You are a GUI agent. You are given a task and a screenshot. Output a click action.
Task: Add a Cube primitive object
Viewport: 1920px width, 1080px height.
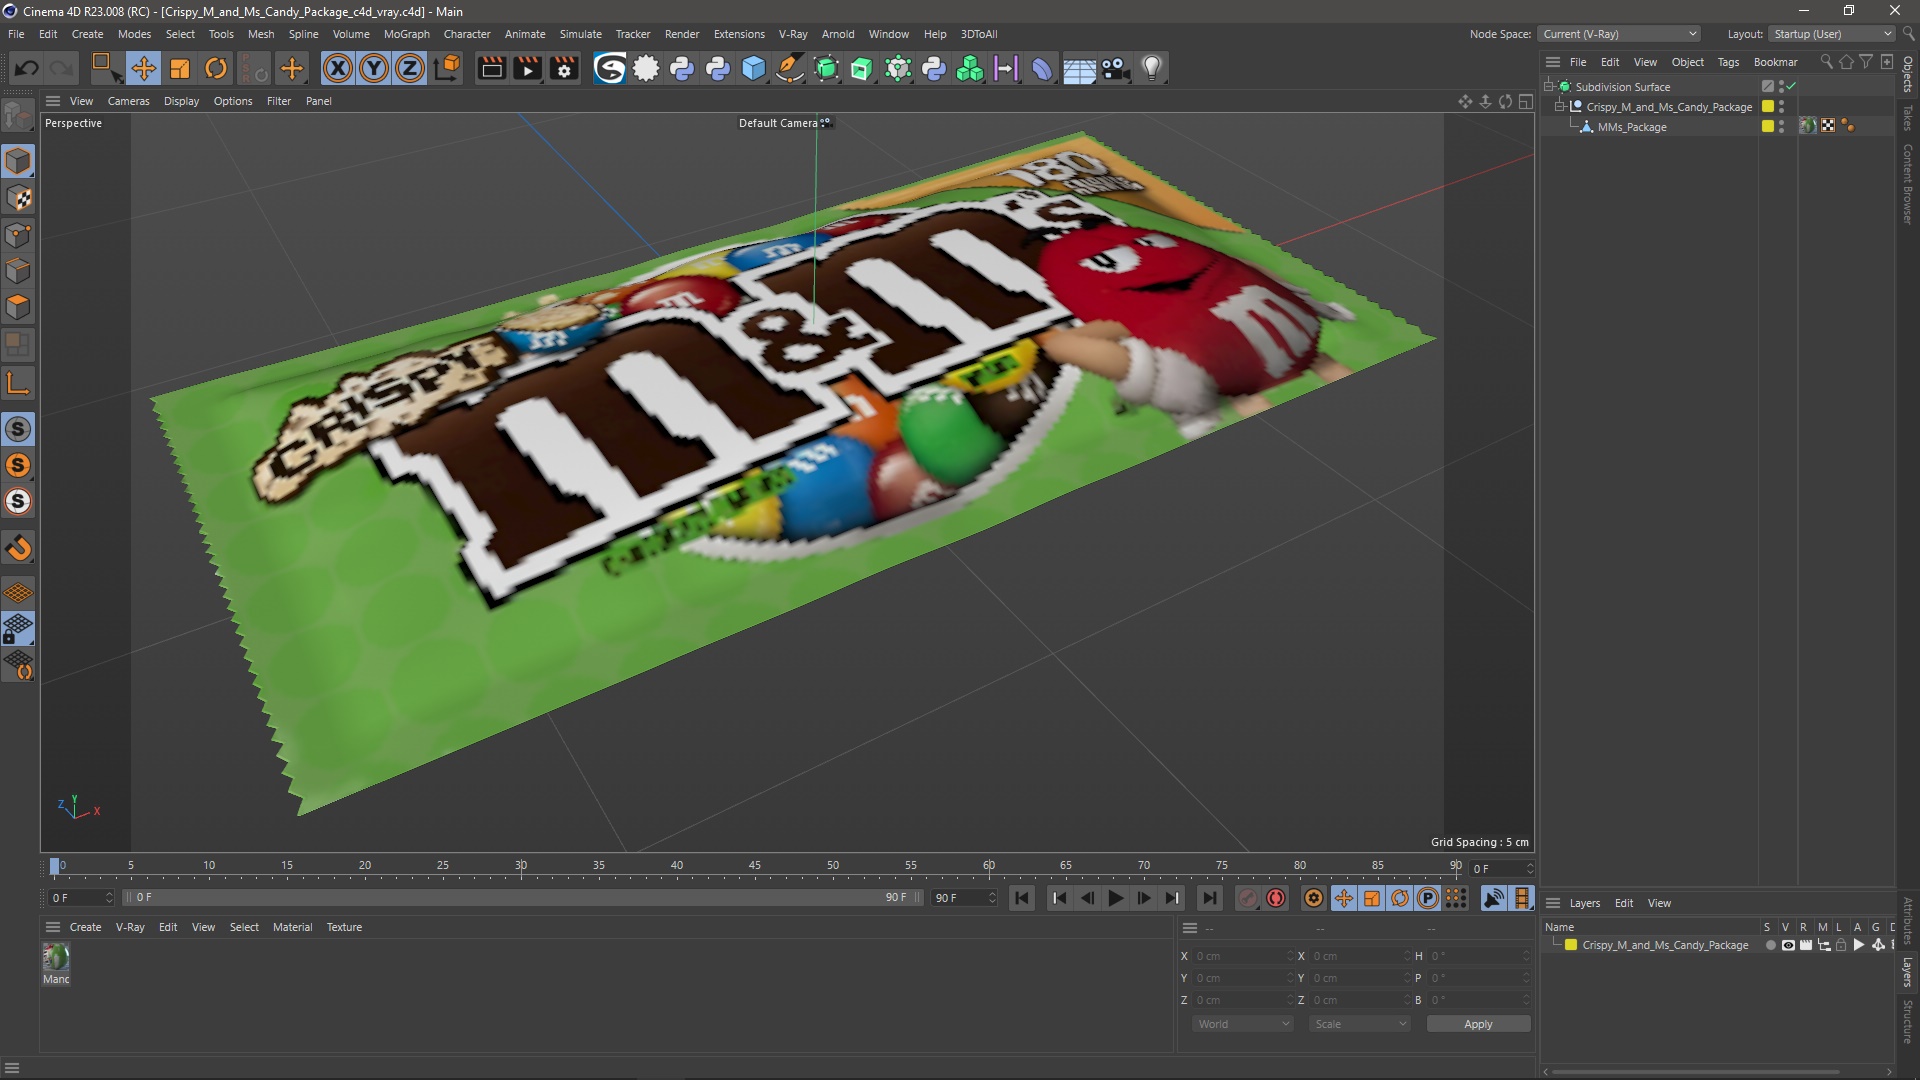(754, 68)
